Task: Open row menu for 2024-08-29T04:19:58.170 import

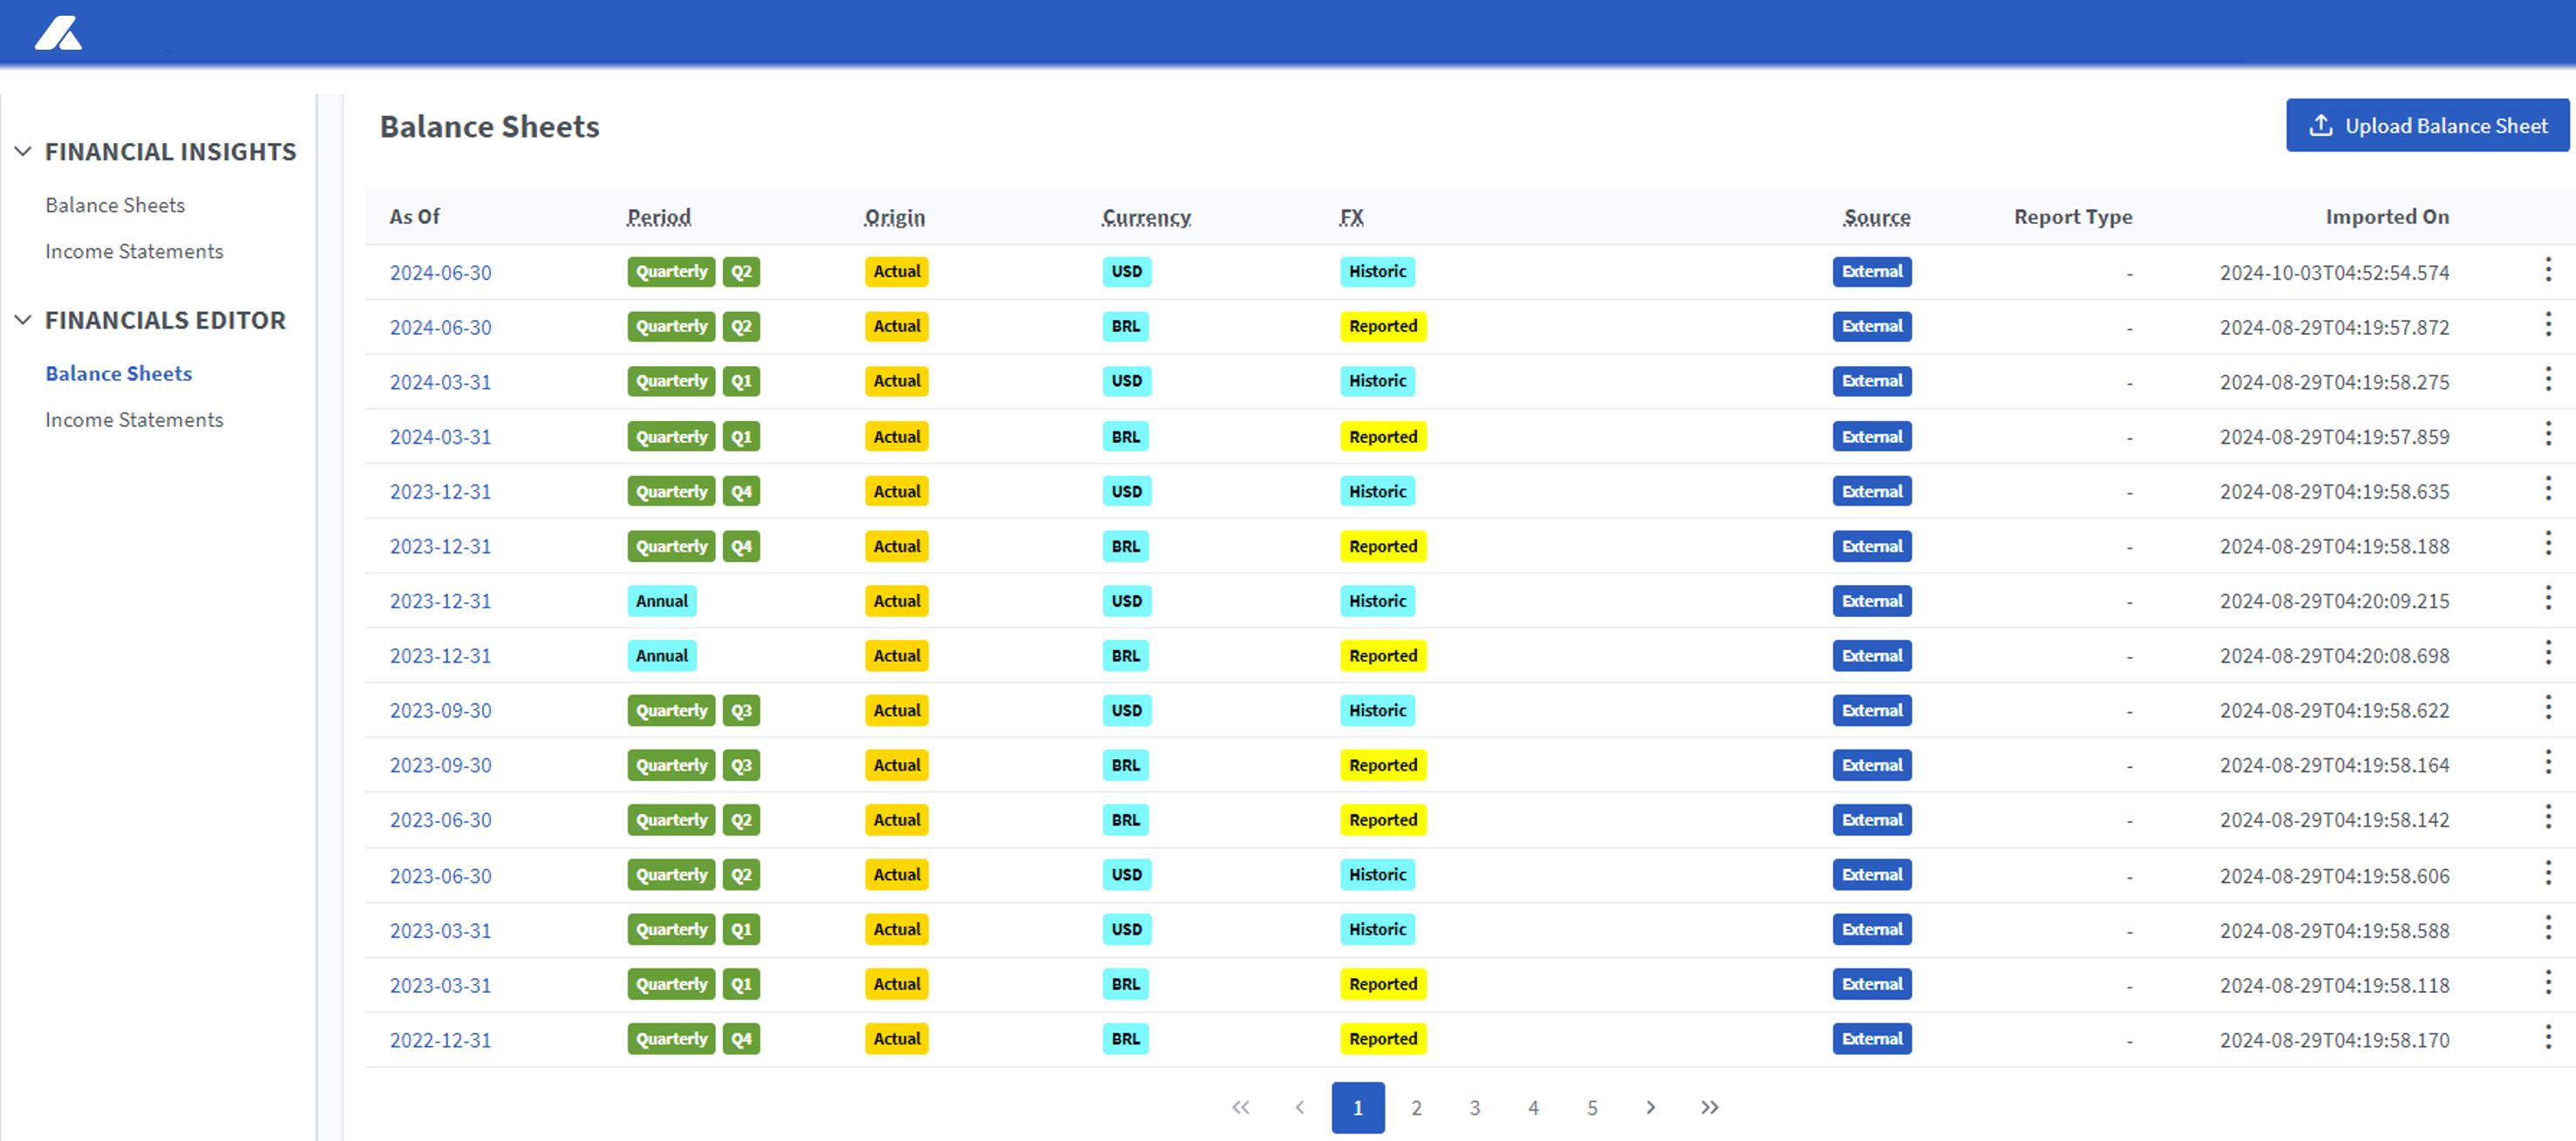Action: 2547,1037
